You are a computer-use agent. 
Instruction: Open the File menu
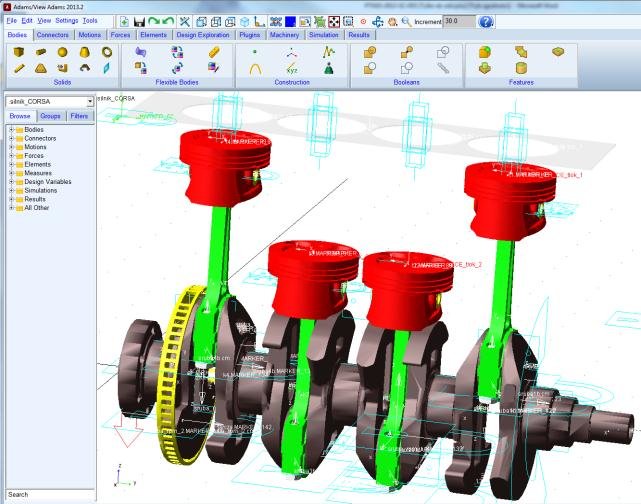(x=11, y=20)
